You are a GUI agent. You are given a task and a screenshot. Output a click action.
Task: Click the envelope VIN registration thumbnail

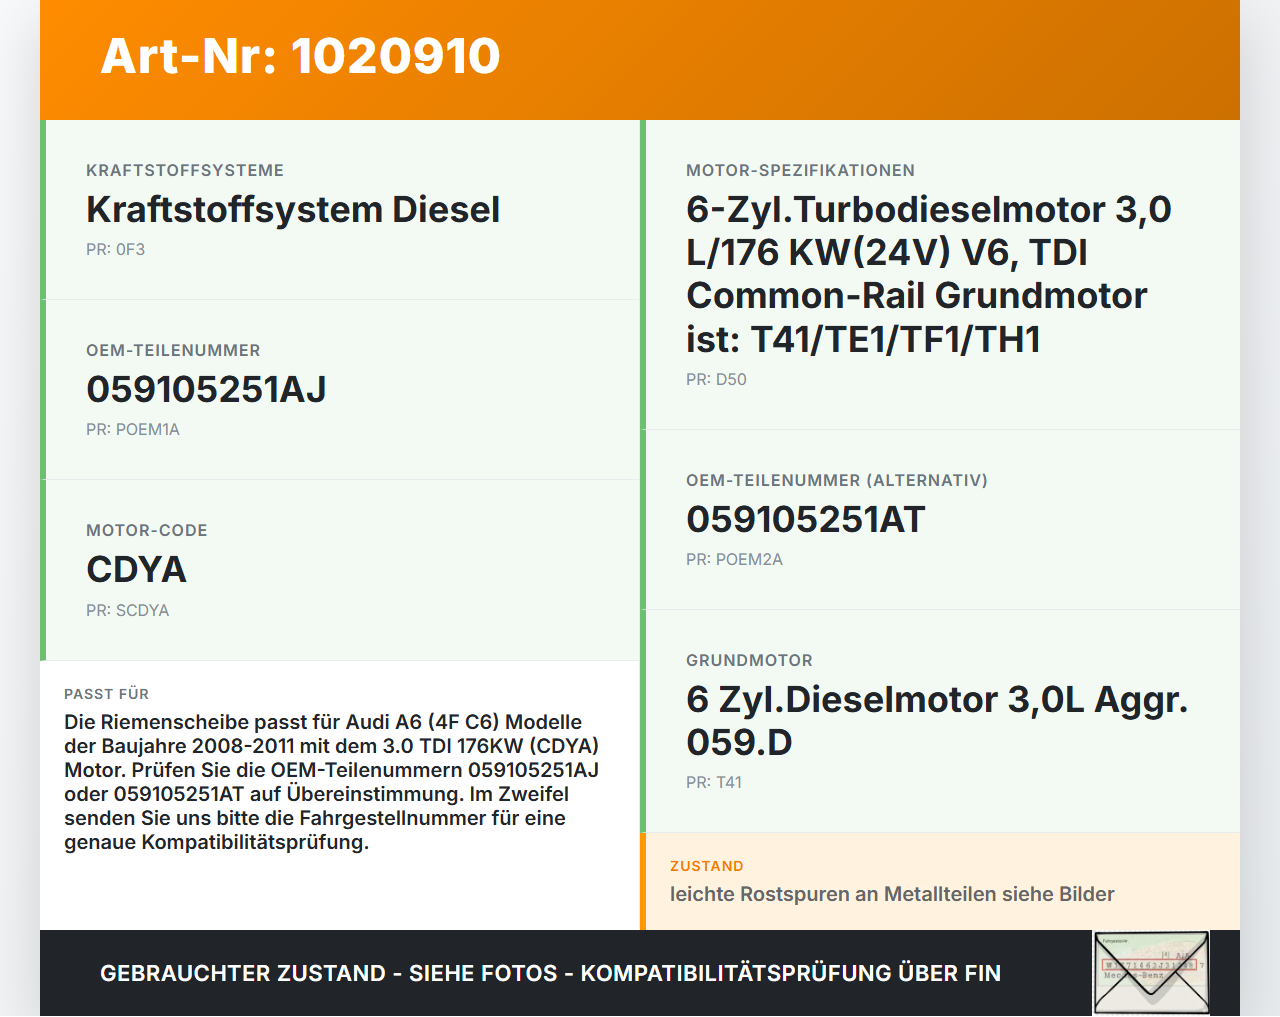1151,973
